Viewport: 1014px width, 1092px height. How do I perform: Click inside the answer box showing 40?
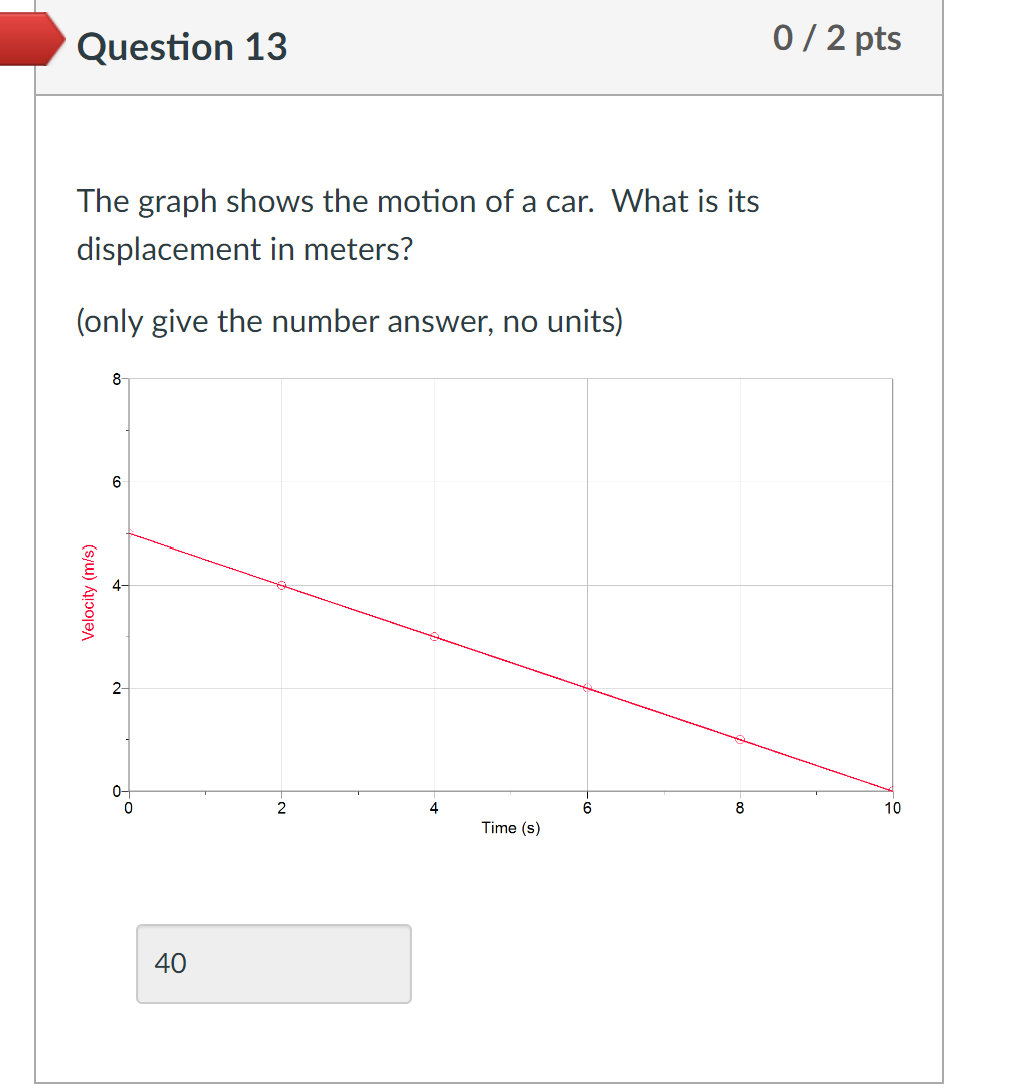pyautogui.click(x=273, y=963)
